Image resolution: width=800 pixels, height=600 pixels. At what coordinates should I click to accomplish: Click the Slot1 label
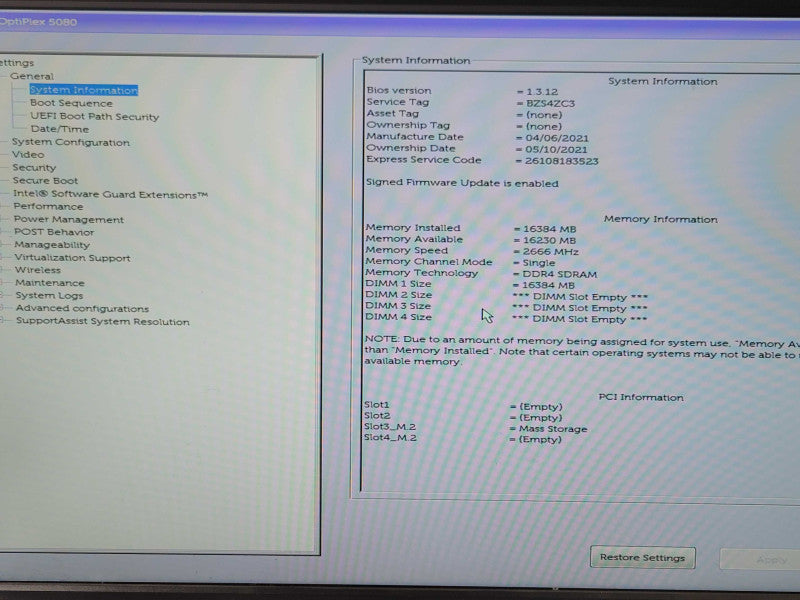[x=377, y=405]
